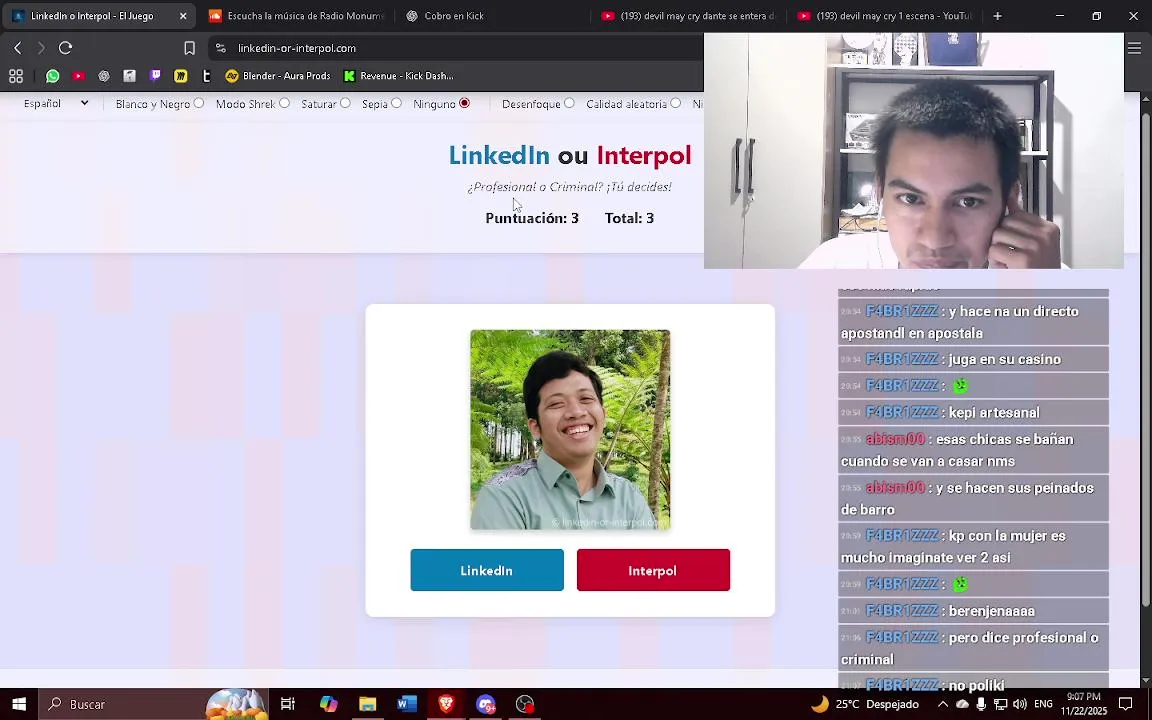Enable Desenfoque option
Viewport: 1152px width, 720px height.
coord(569,104)
